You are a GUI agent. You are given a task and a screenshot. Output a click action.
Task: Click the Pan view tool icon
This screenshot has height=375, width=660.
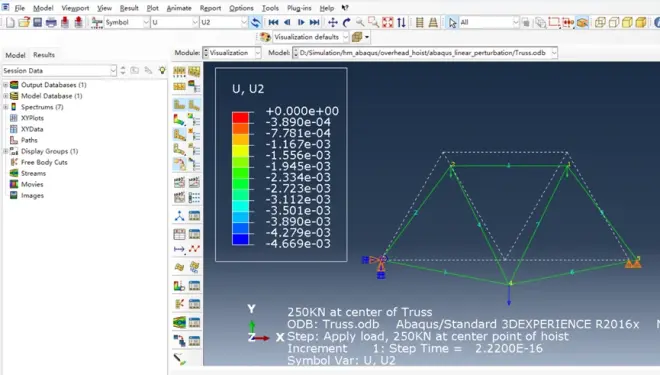click(x=333, y=22)
